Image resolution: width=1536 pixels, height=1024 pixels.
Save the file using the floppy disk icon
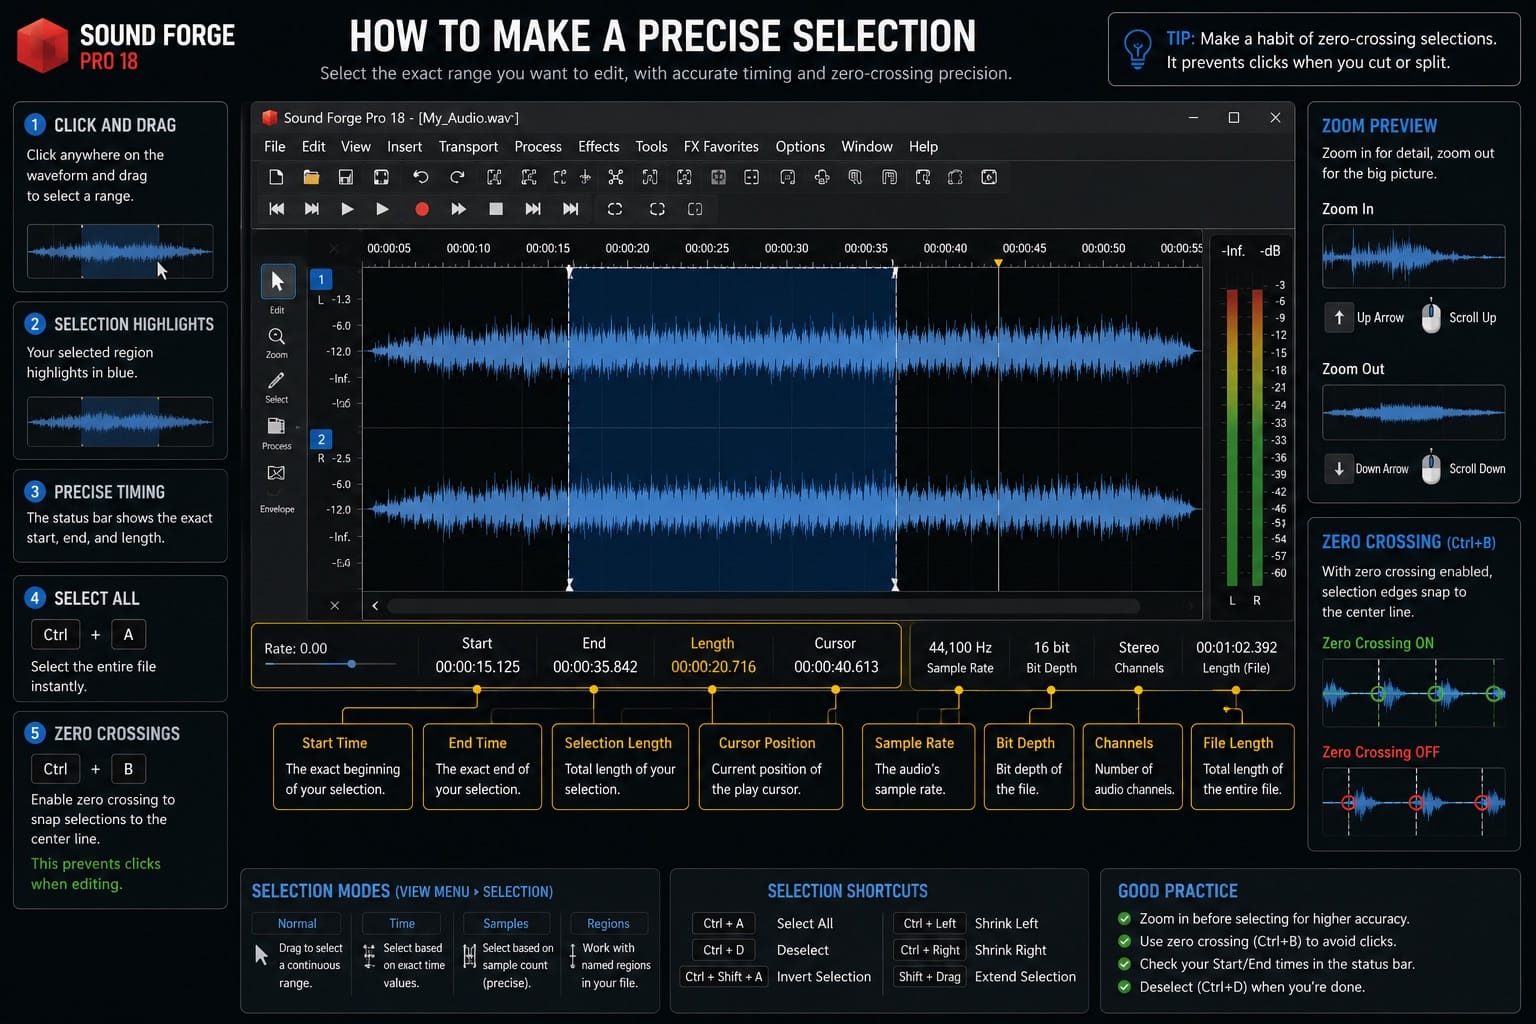click(x=345, y=177)
